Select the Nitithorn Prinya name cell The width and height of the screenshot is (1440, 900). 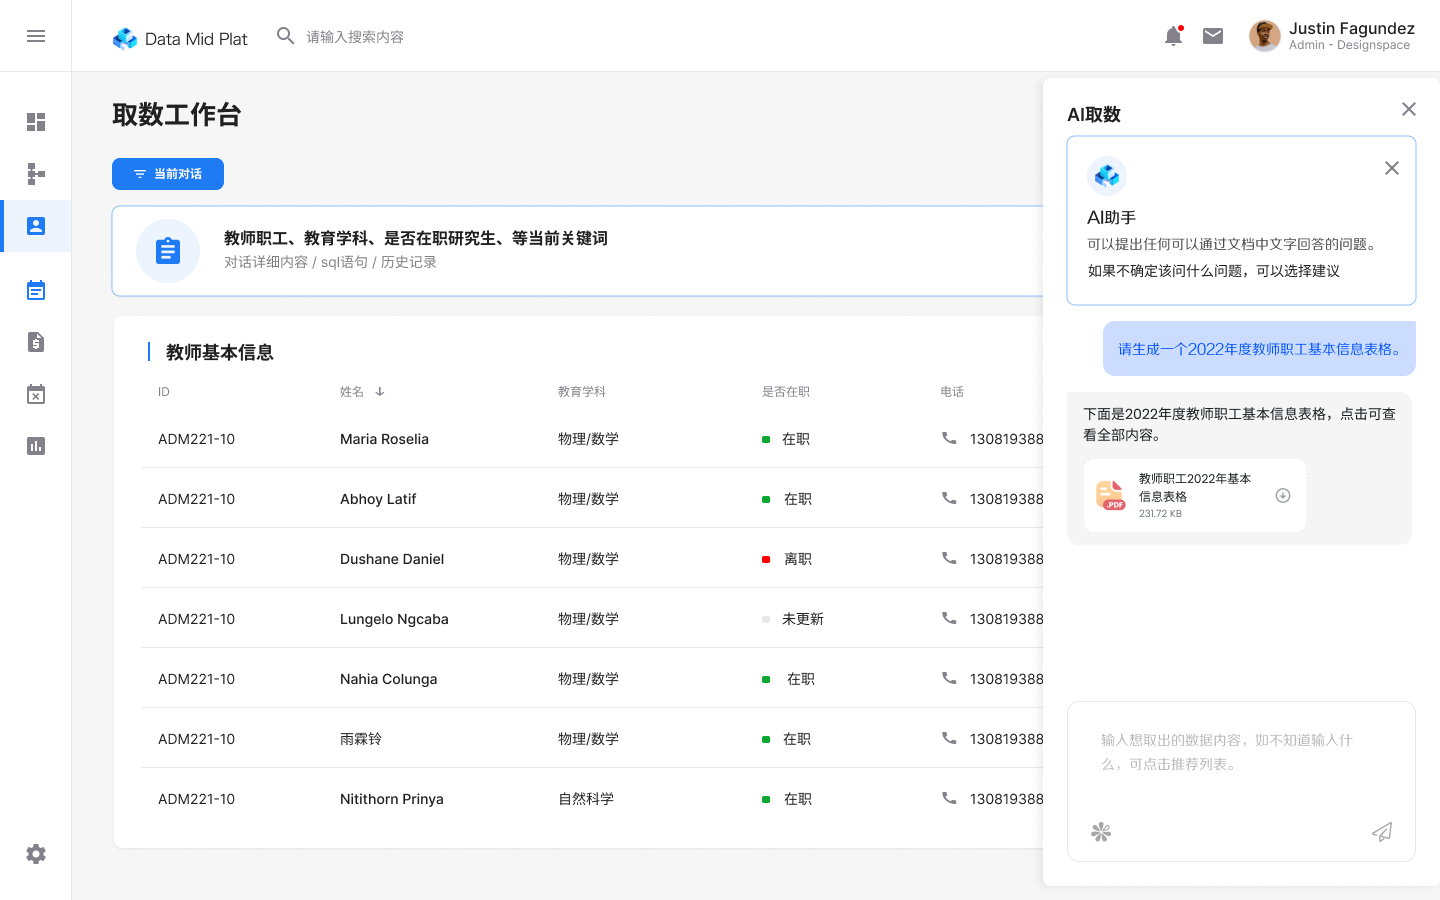pyautogui.click(x=392, y=799)
